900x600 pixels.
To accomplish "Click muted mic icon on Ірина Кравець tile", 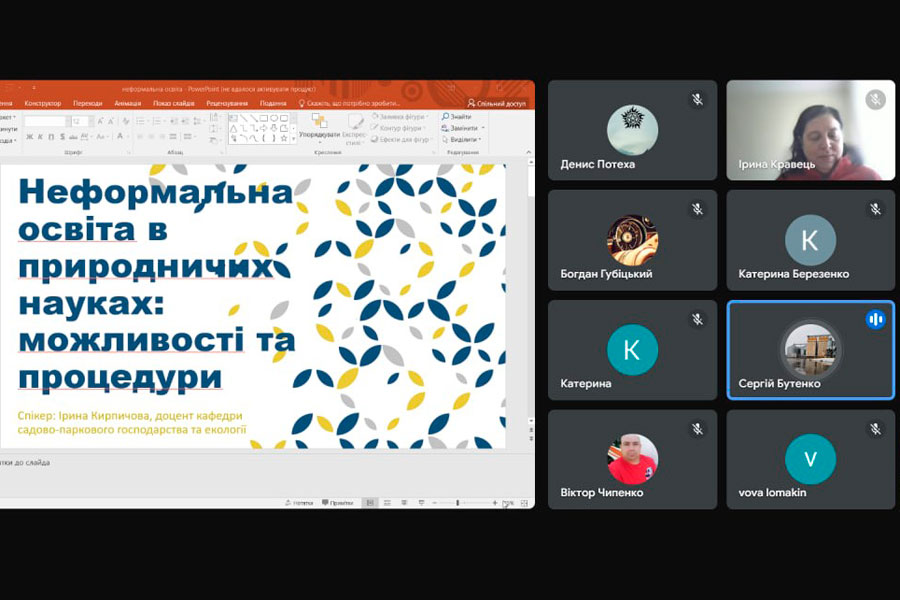I will pyautogui.click(x=875, y=99).
